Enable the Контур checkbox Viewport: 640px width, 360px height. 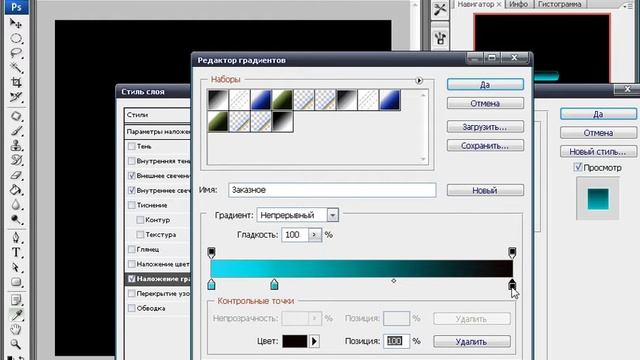(x=140, y=220)
